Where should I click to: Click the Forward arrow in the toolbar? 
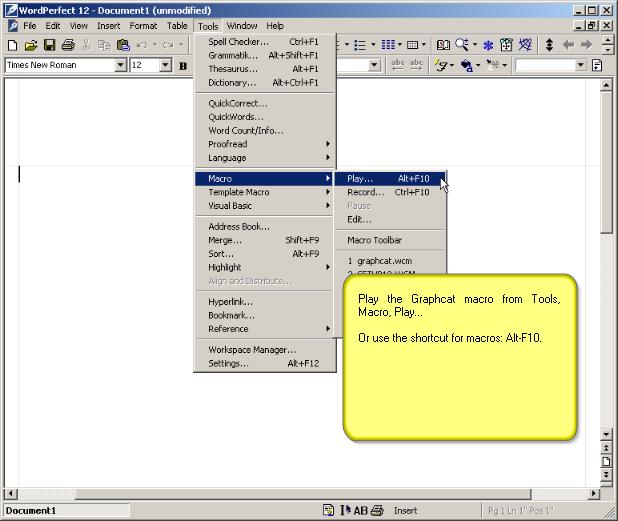pos(586,45)
